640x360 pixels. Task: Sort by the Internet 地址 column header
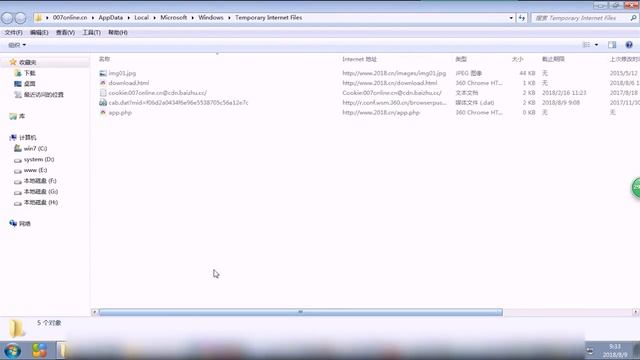click(359, 59)
